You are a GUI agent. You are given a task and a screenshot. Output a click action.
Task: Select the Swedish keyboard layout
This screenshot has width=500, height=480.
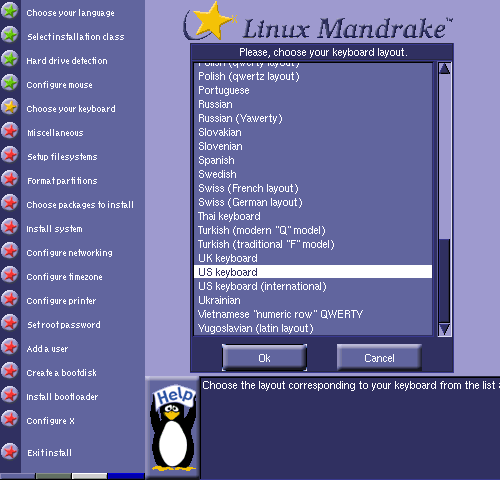[313, 175]
